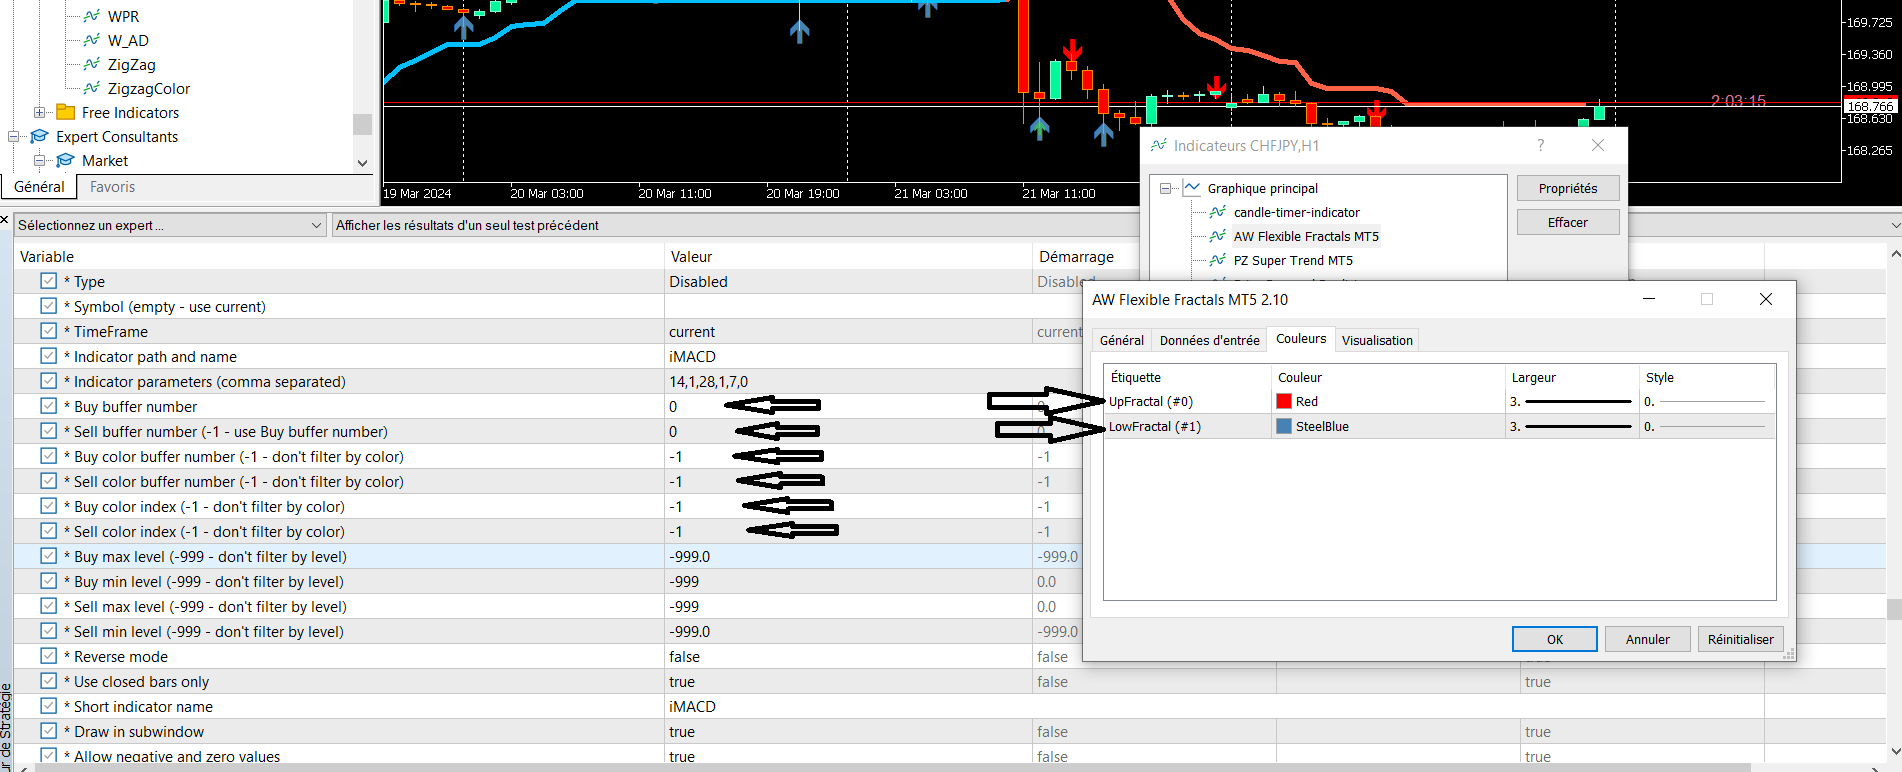Toggle the Short indicator name checkbox

48,706
